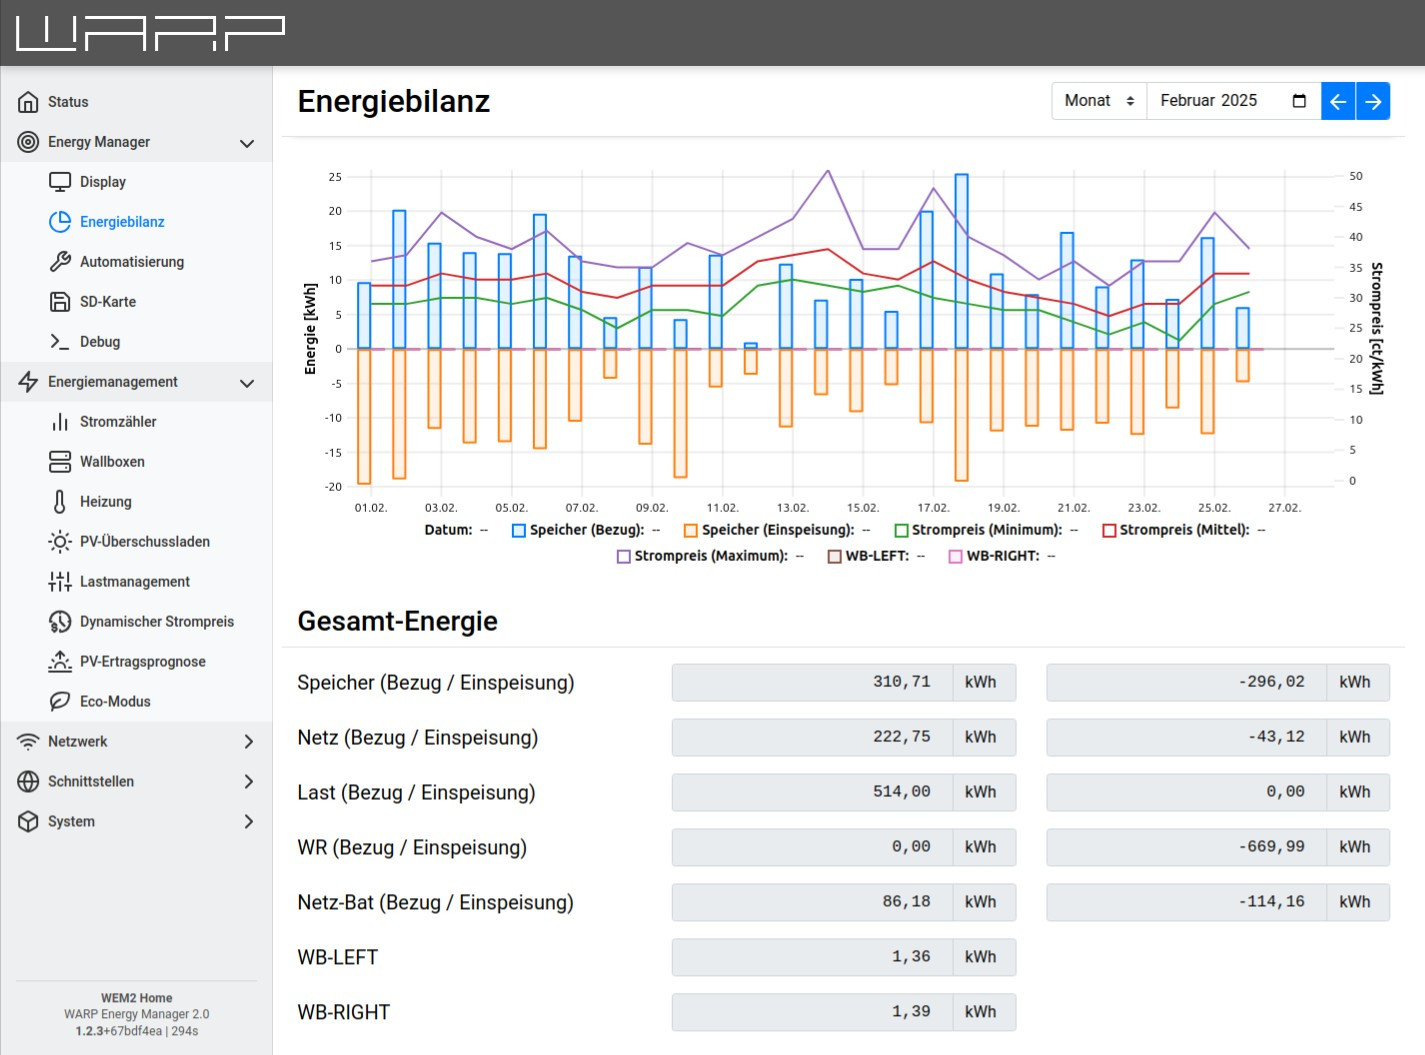The width and height of the screenshot is (1425, 1055).
Task: Open Automatisierung via the wrench icon
Action: 60,262
